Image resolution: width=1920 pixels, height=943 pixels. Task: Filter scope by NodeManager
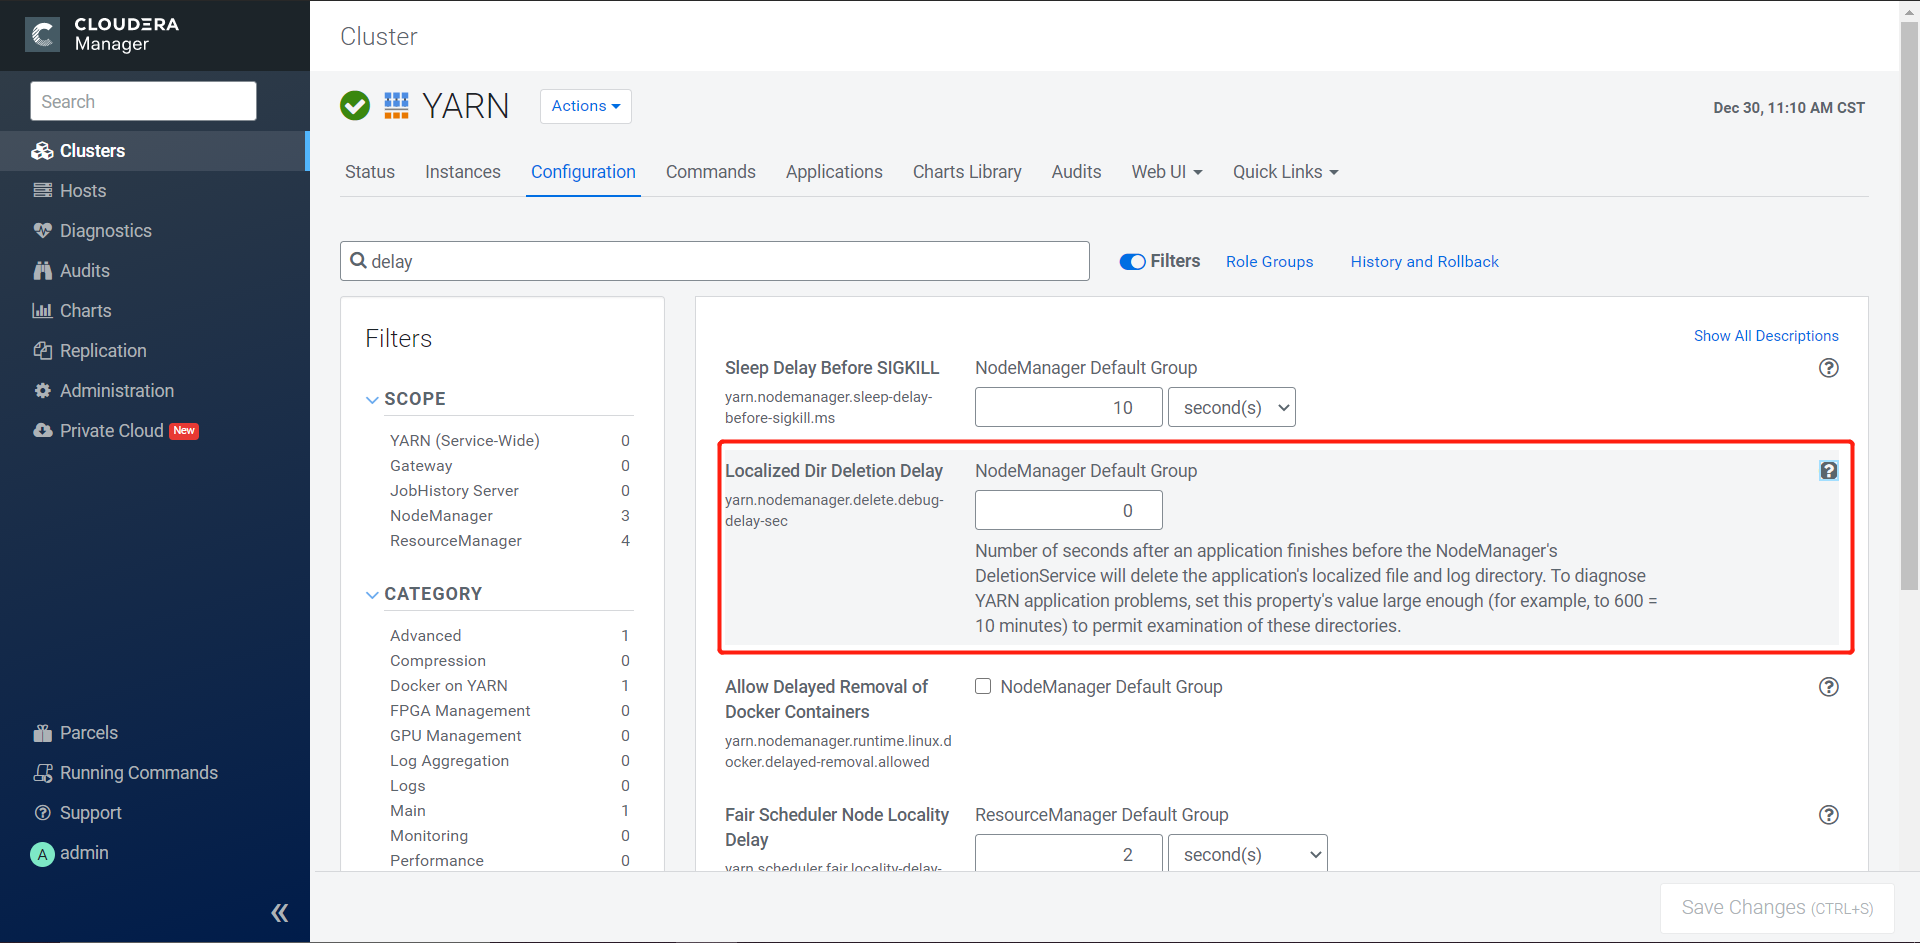(x=441, y=516)
